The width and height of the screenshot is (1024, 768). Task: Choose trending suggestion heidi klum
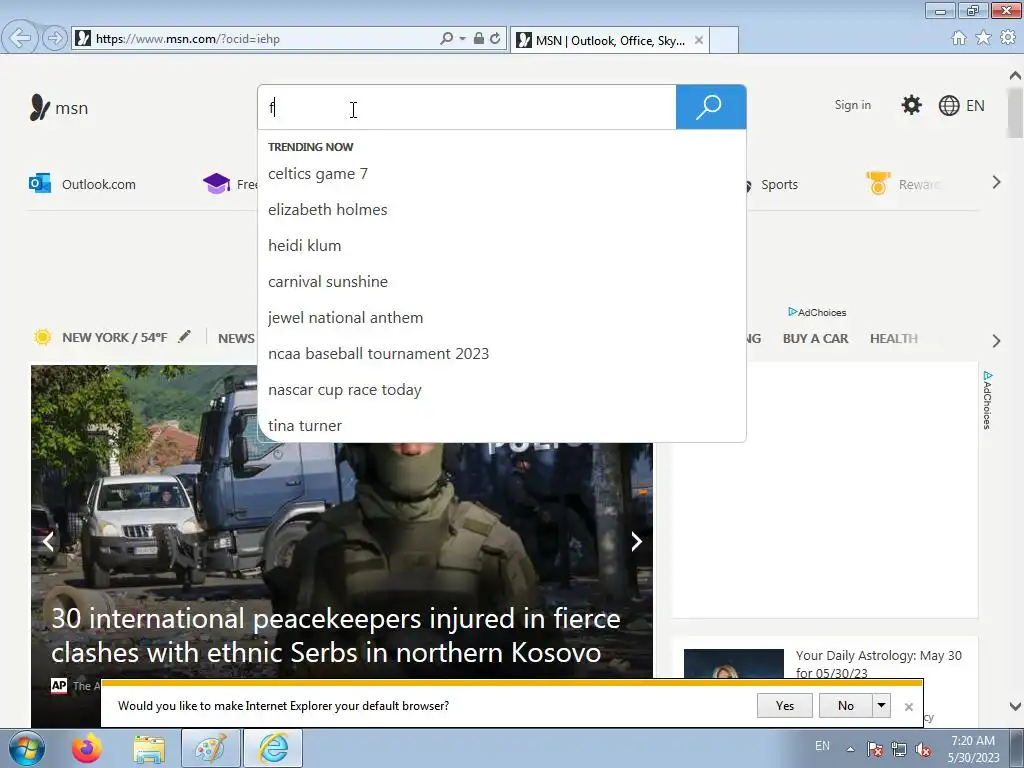tap(305, 246)
